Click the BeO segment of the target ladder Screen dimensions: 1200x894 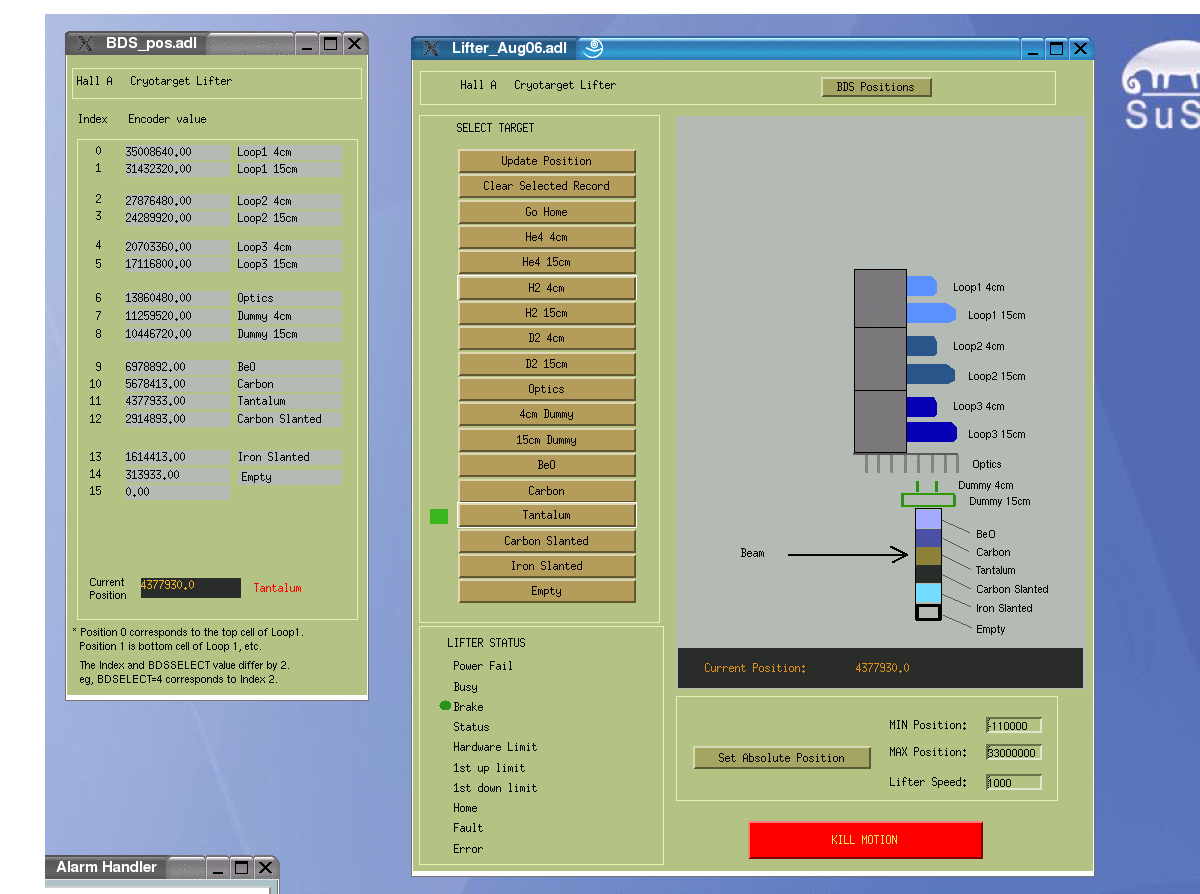click(x=929, y=519)
